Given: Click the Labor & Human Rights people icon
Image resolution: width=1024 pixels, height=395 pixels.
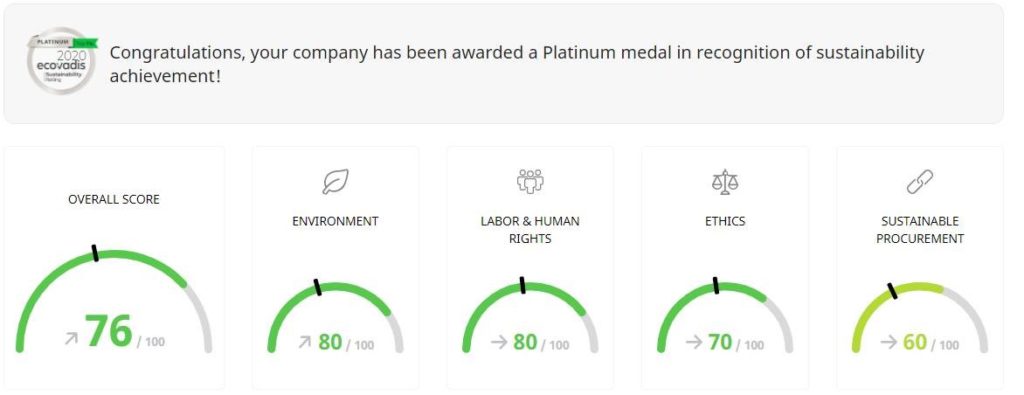Looking at the screenshot, I should tap(530, 182).
